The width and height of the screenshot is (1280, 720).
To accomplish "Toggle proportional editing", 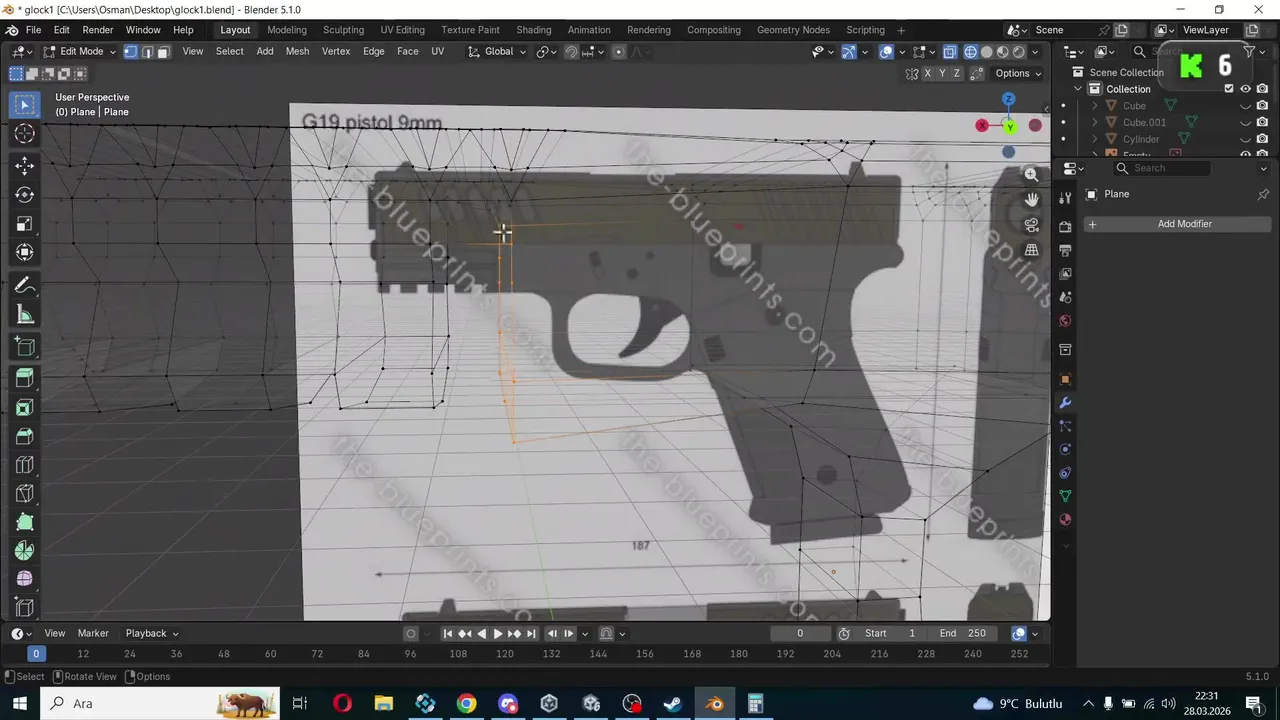I will (618, 51).
